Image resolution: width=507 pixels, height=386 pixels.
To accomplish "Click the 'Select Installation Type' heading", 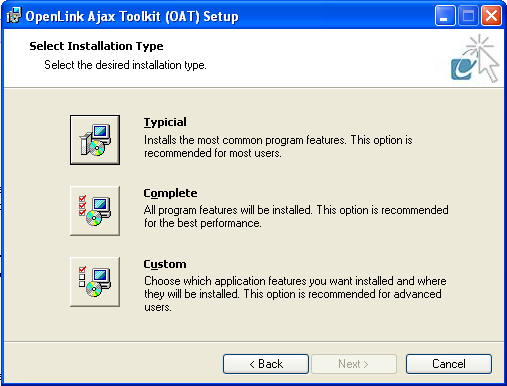I will pos(96,46).
